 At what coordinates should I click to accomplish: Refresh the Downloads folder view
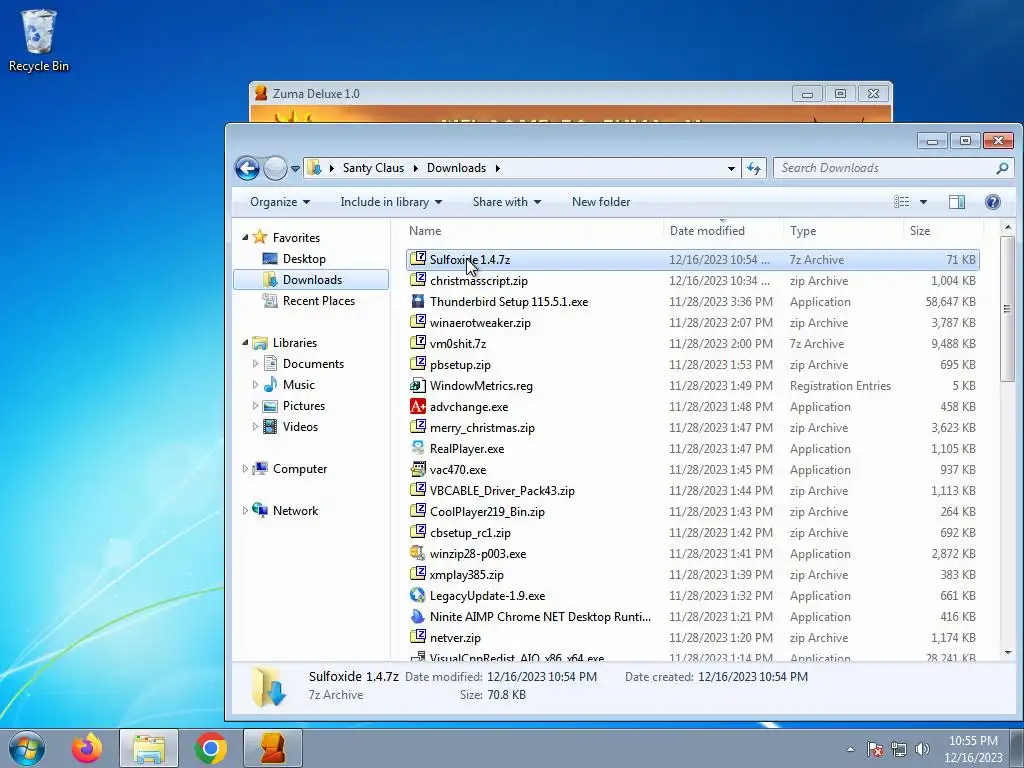pyautogui.click(x=754, y=168)
